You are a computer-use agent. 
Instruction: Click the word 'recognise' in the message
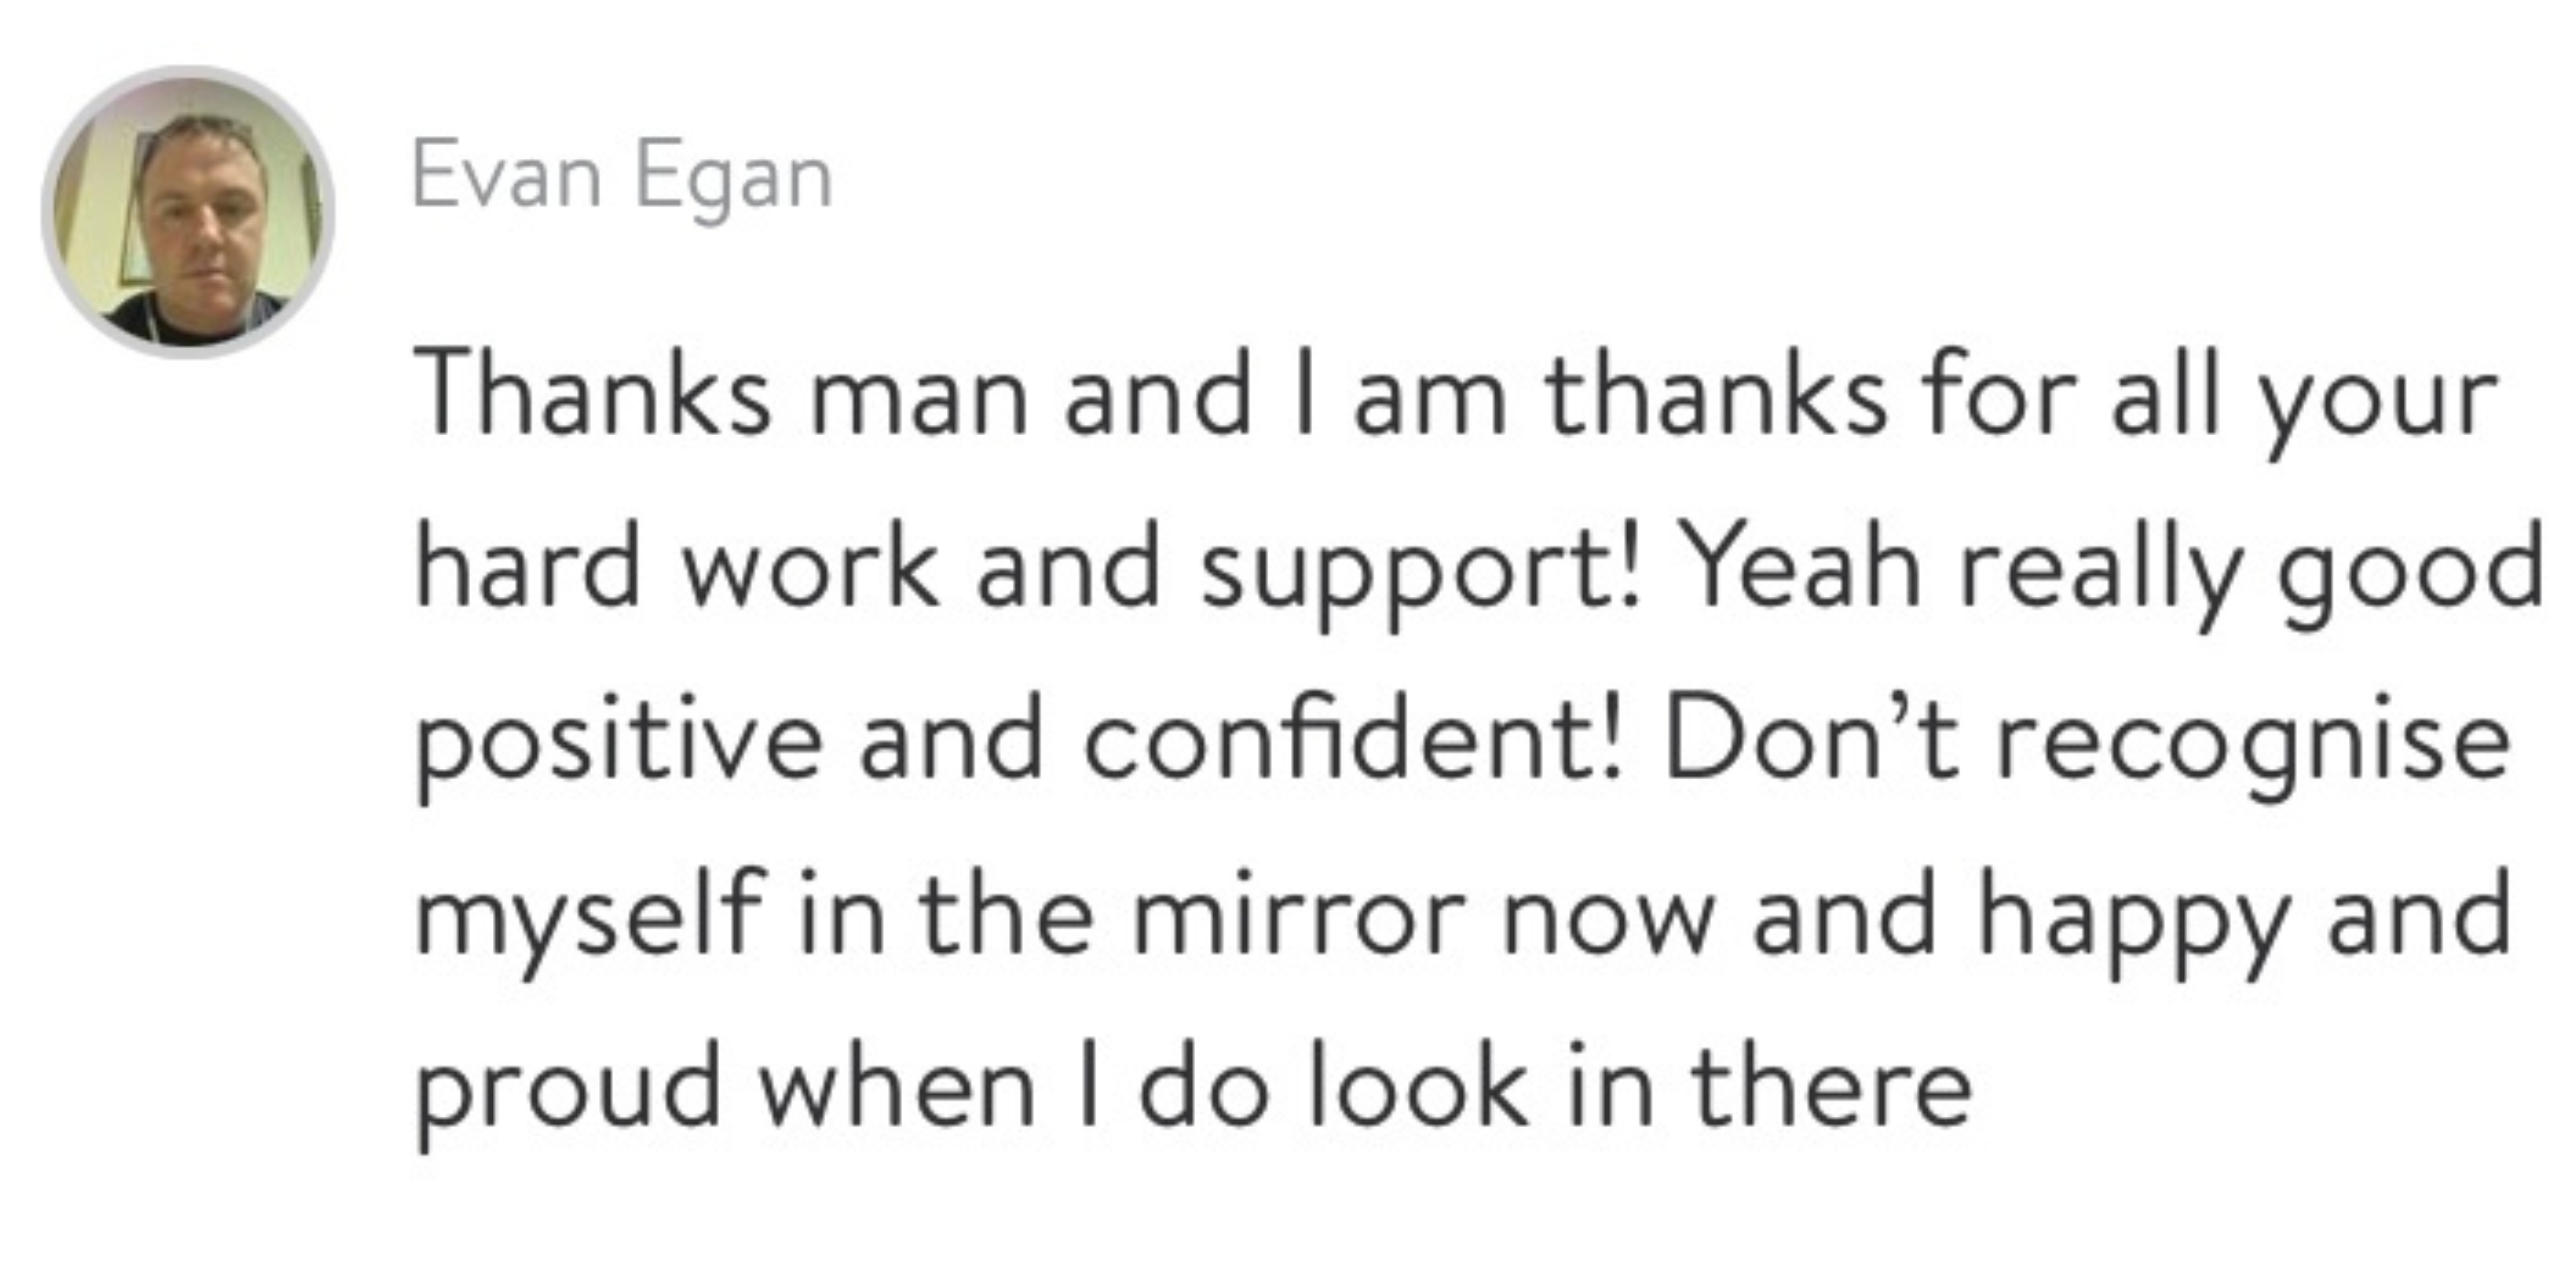2253,748
